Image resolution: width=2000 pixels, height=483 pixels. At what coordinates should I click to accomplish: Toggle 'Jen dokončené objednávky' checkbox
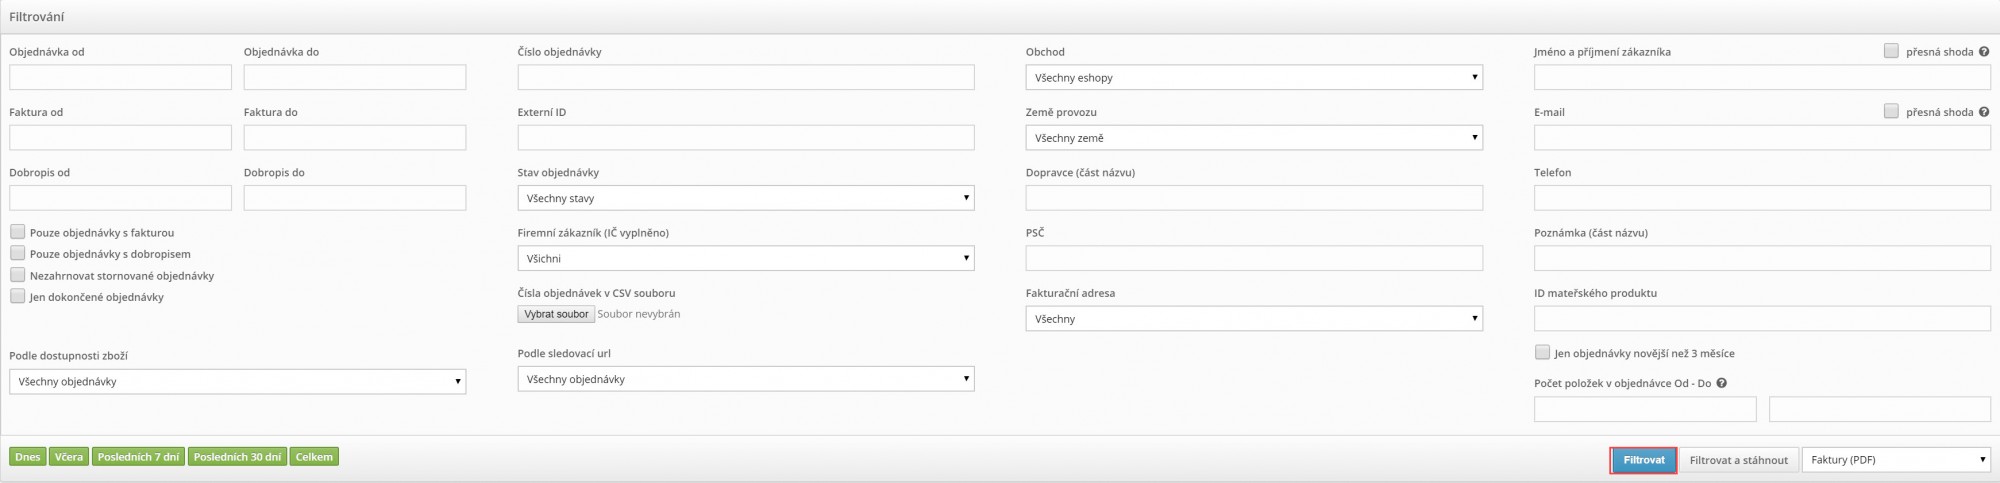[x=17, y=296]
